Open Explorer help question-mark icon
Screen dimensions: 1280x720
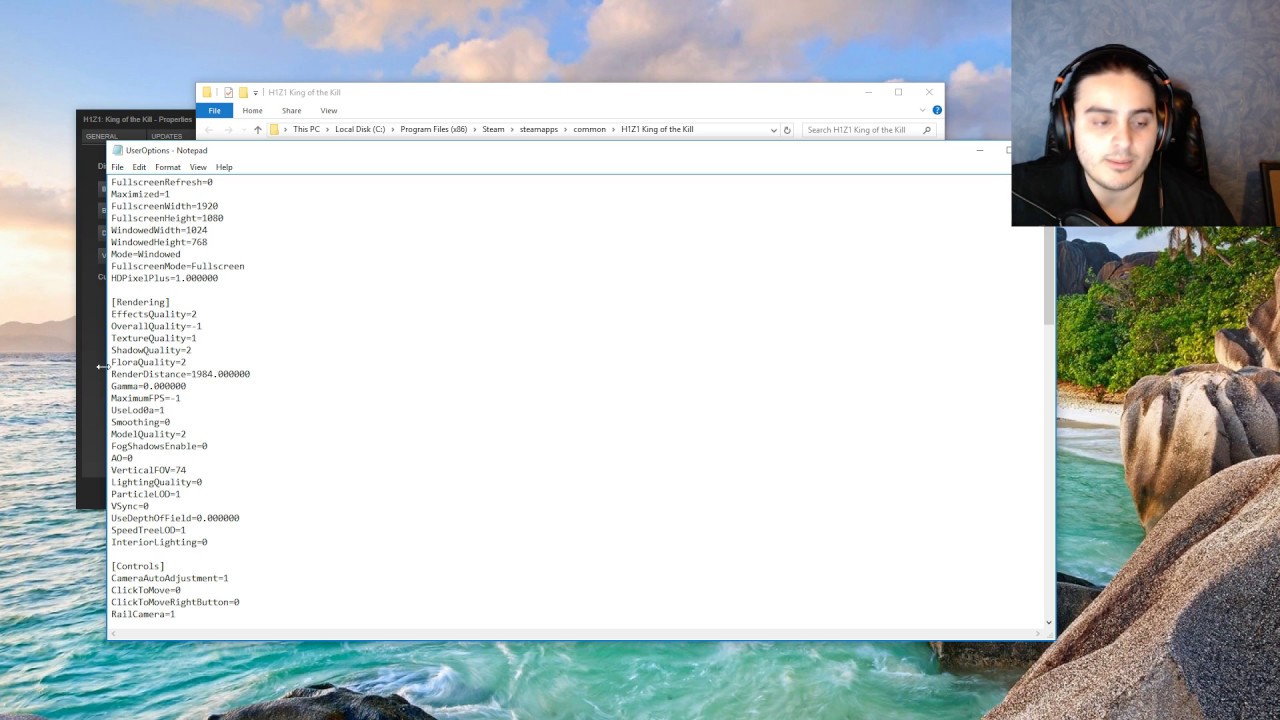click(x=937, y=110)
